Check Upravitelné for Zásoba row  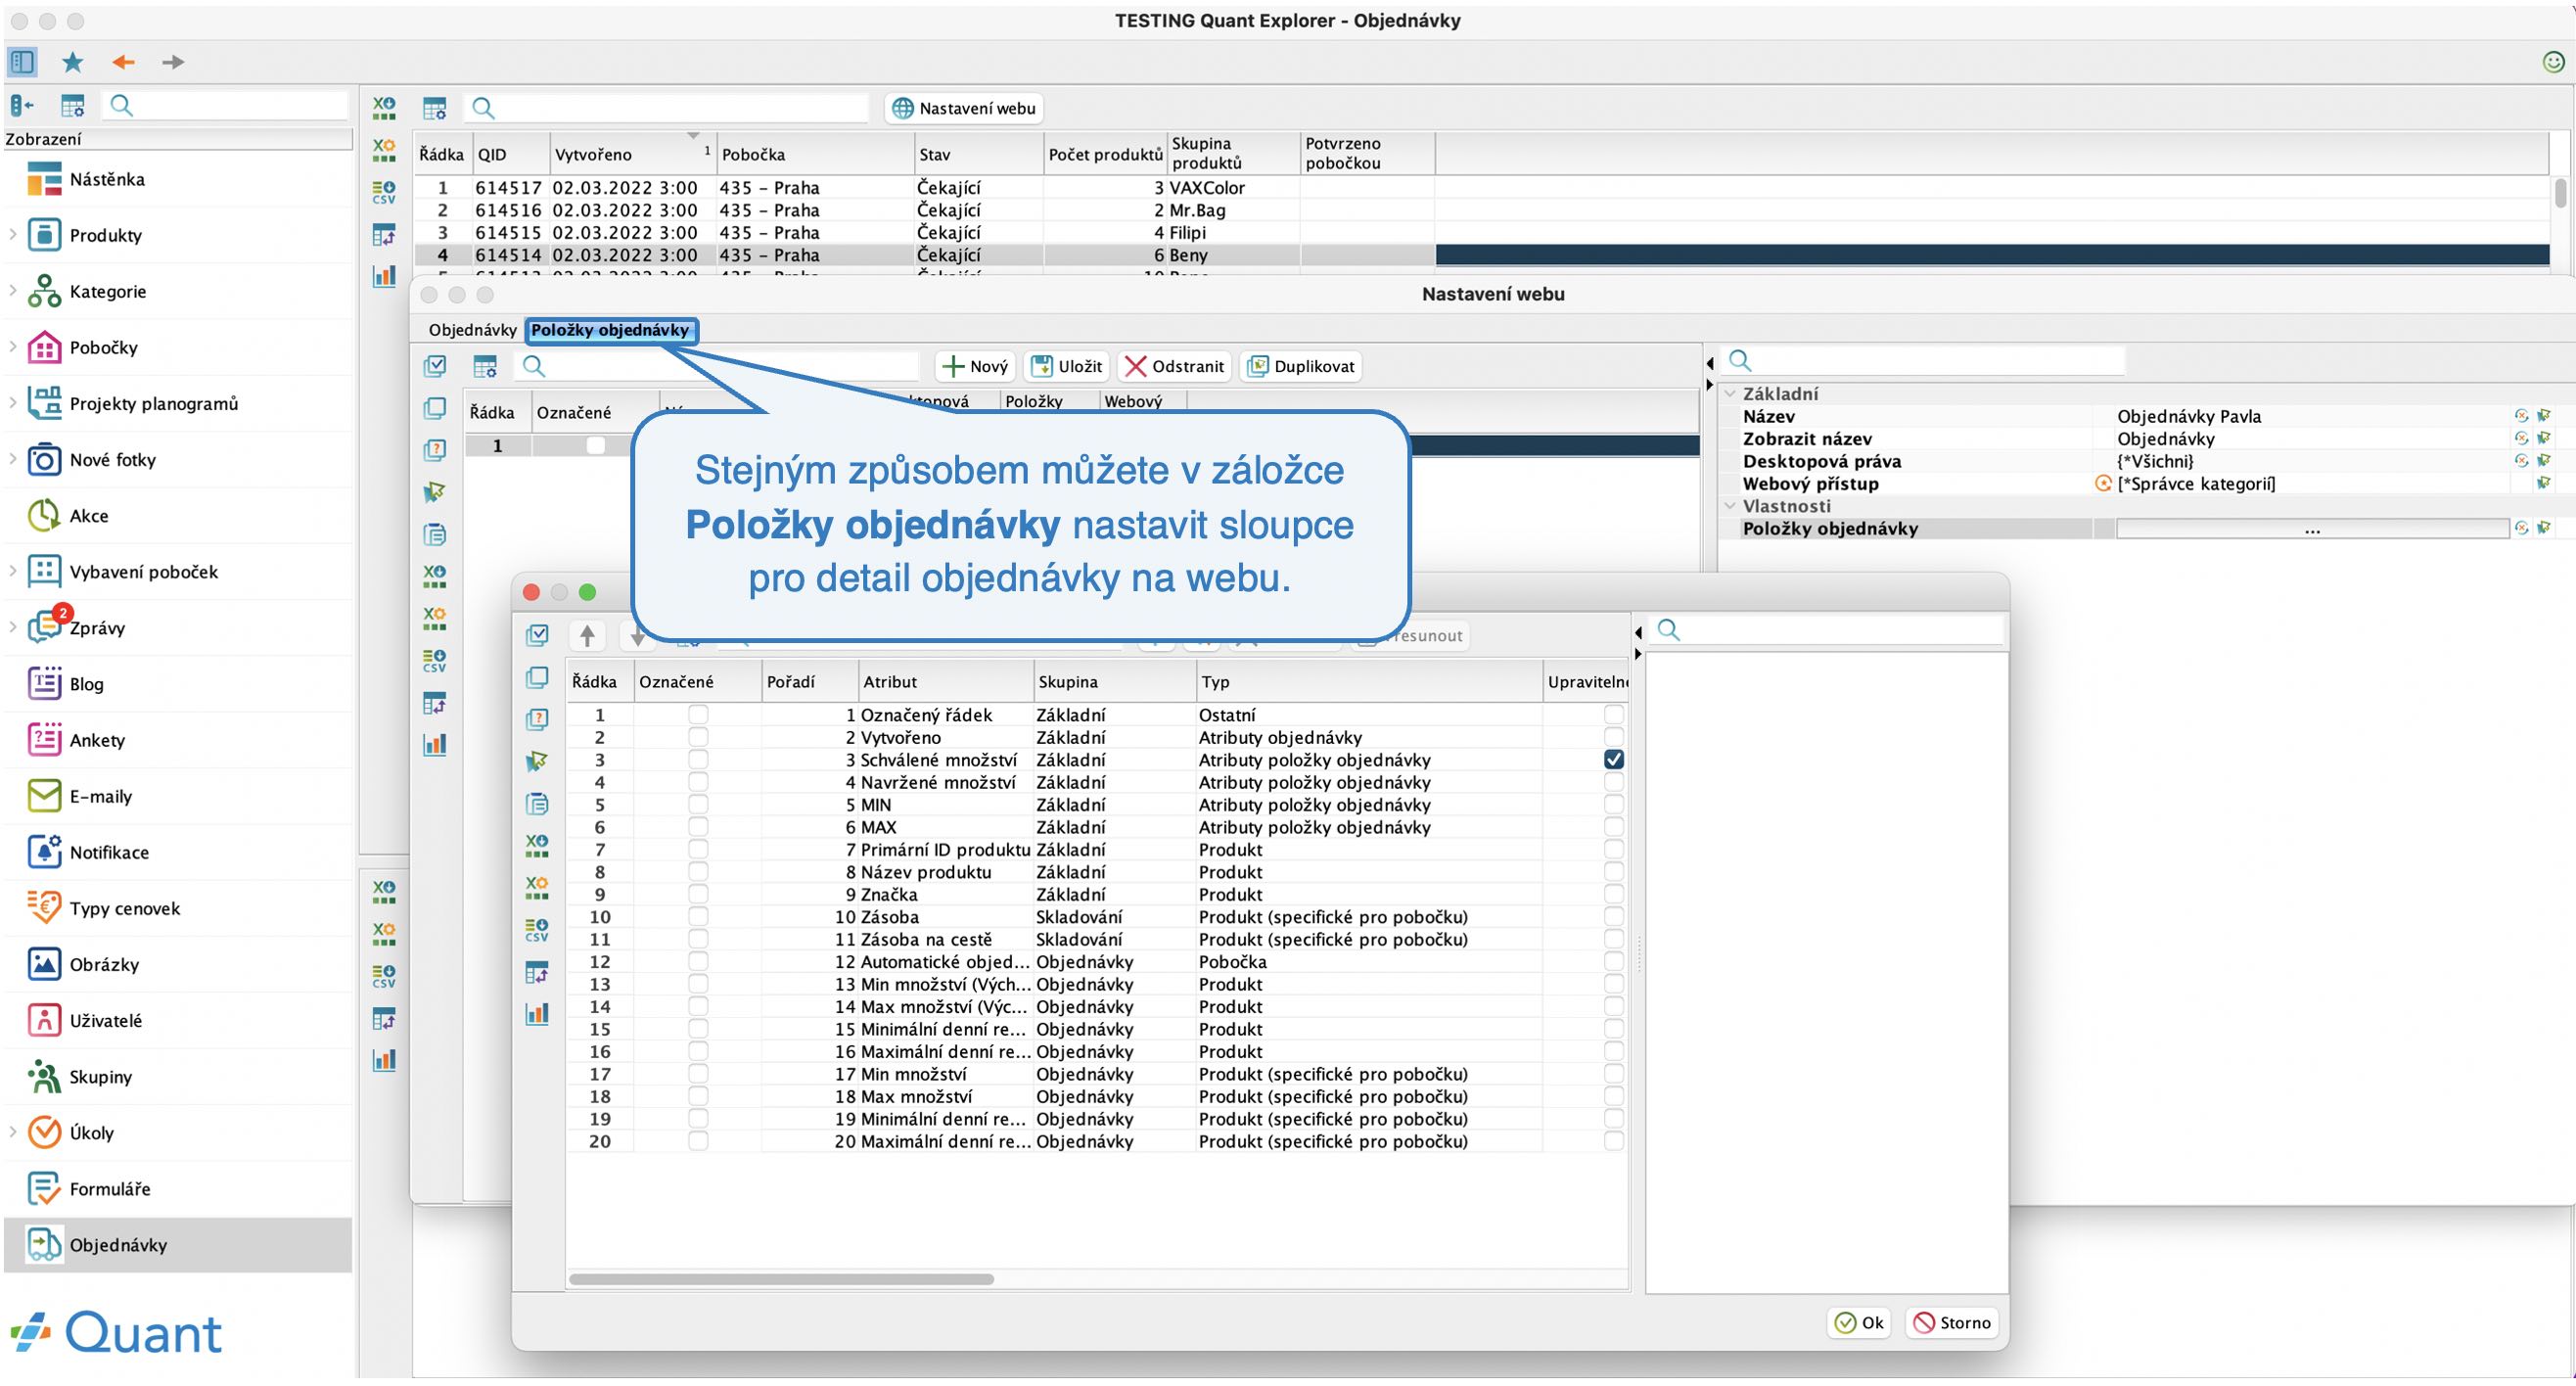[1613, 917]
